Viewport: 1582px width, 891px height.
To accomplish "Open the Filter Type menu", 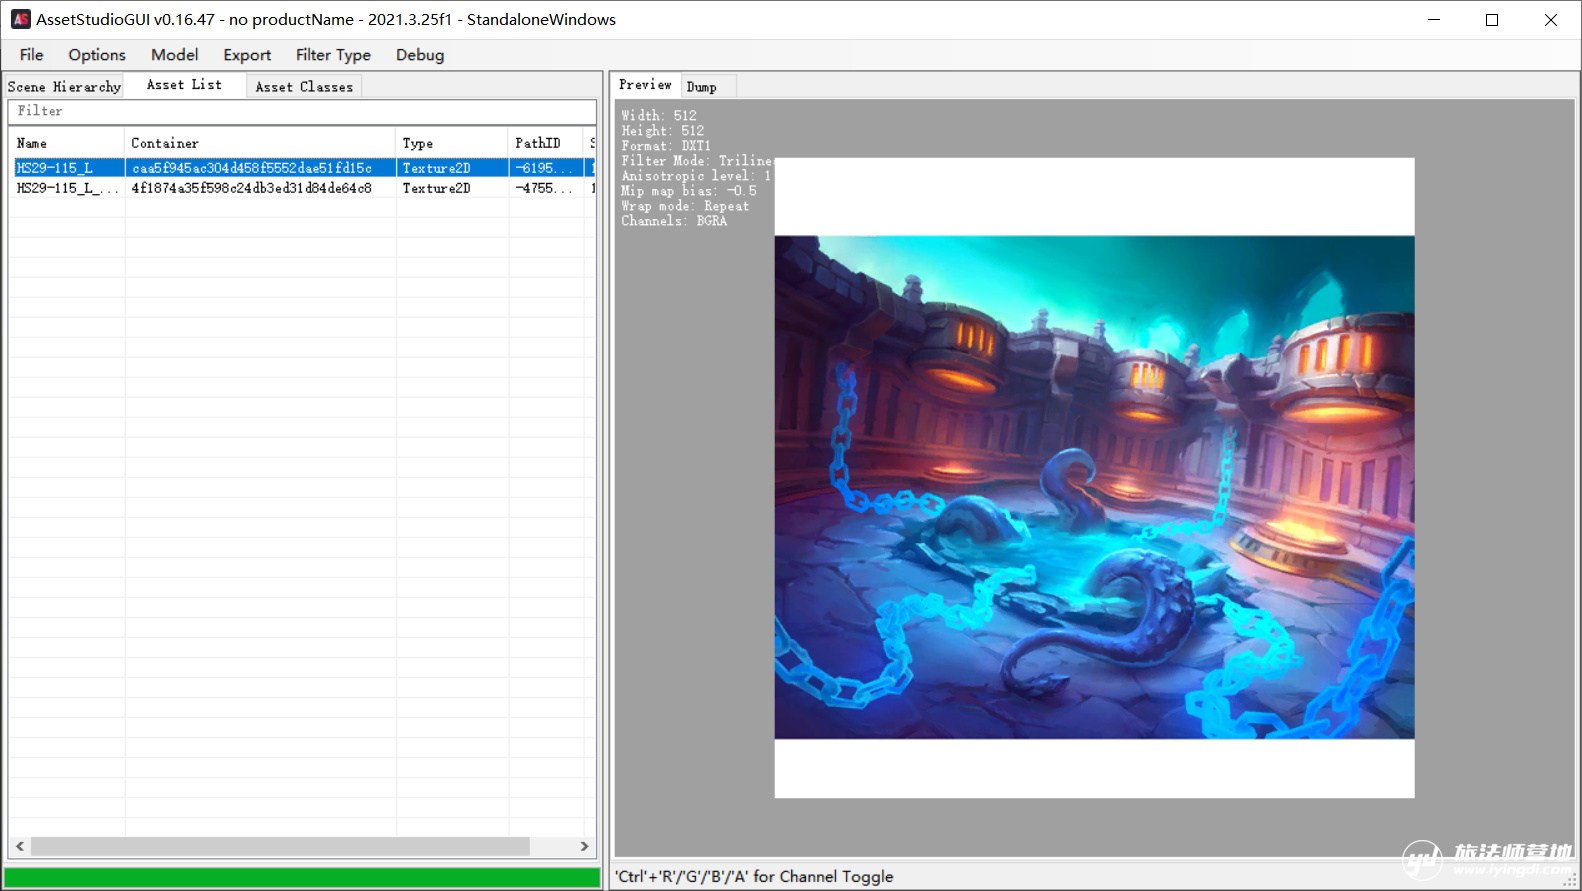I will 333,55.
